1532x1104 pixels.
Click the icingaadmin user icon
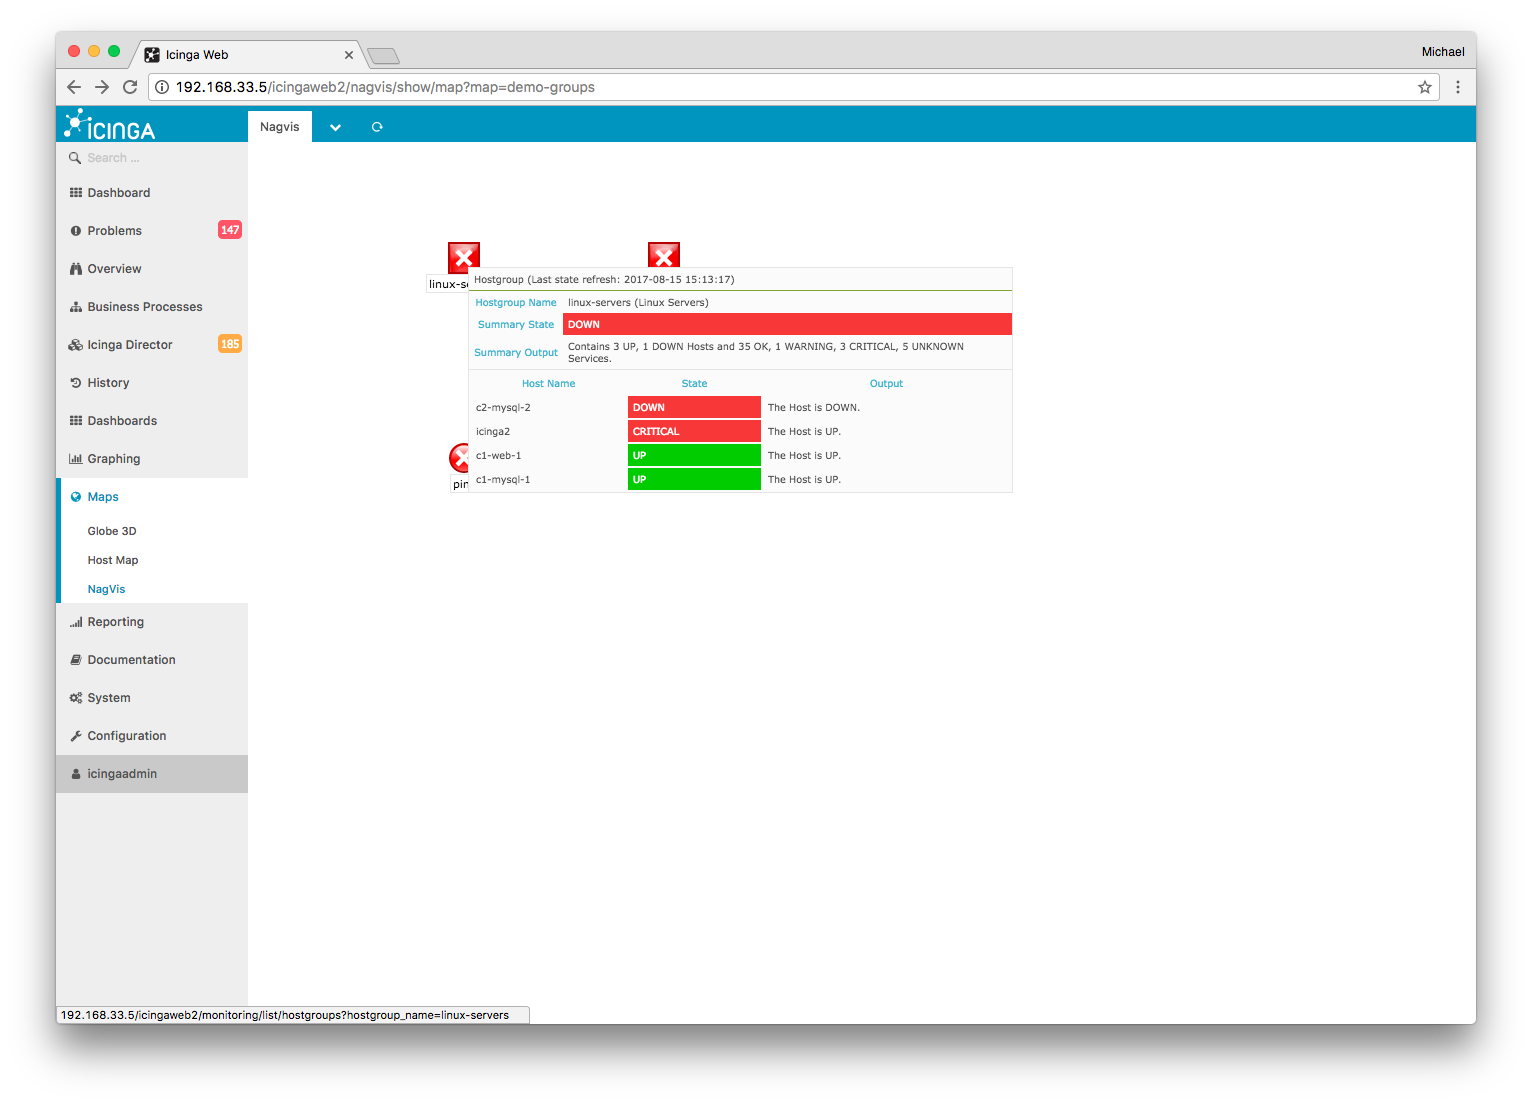(76, 774)
